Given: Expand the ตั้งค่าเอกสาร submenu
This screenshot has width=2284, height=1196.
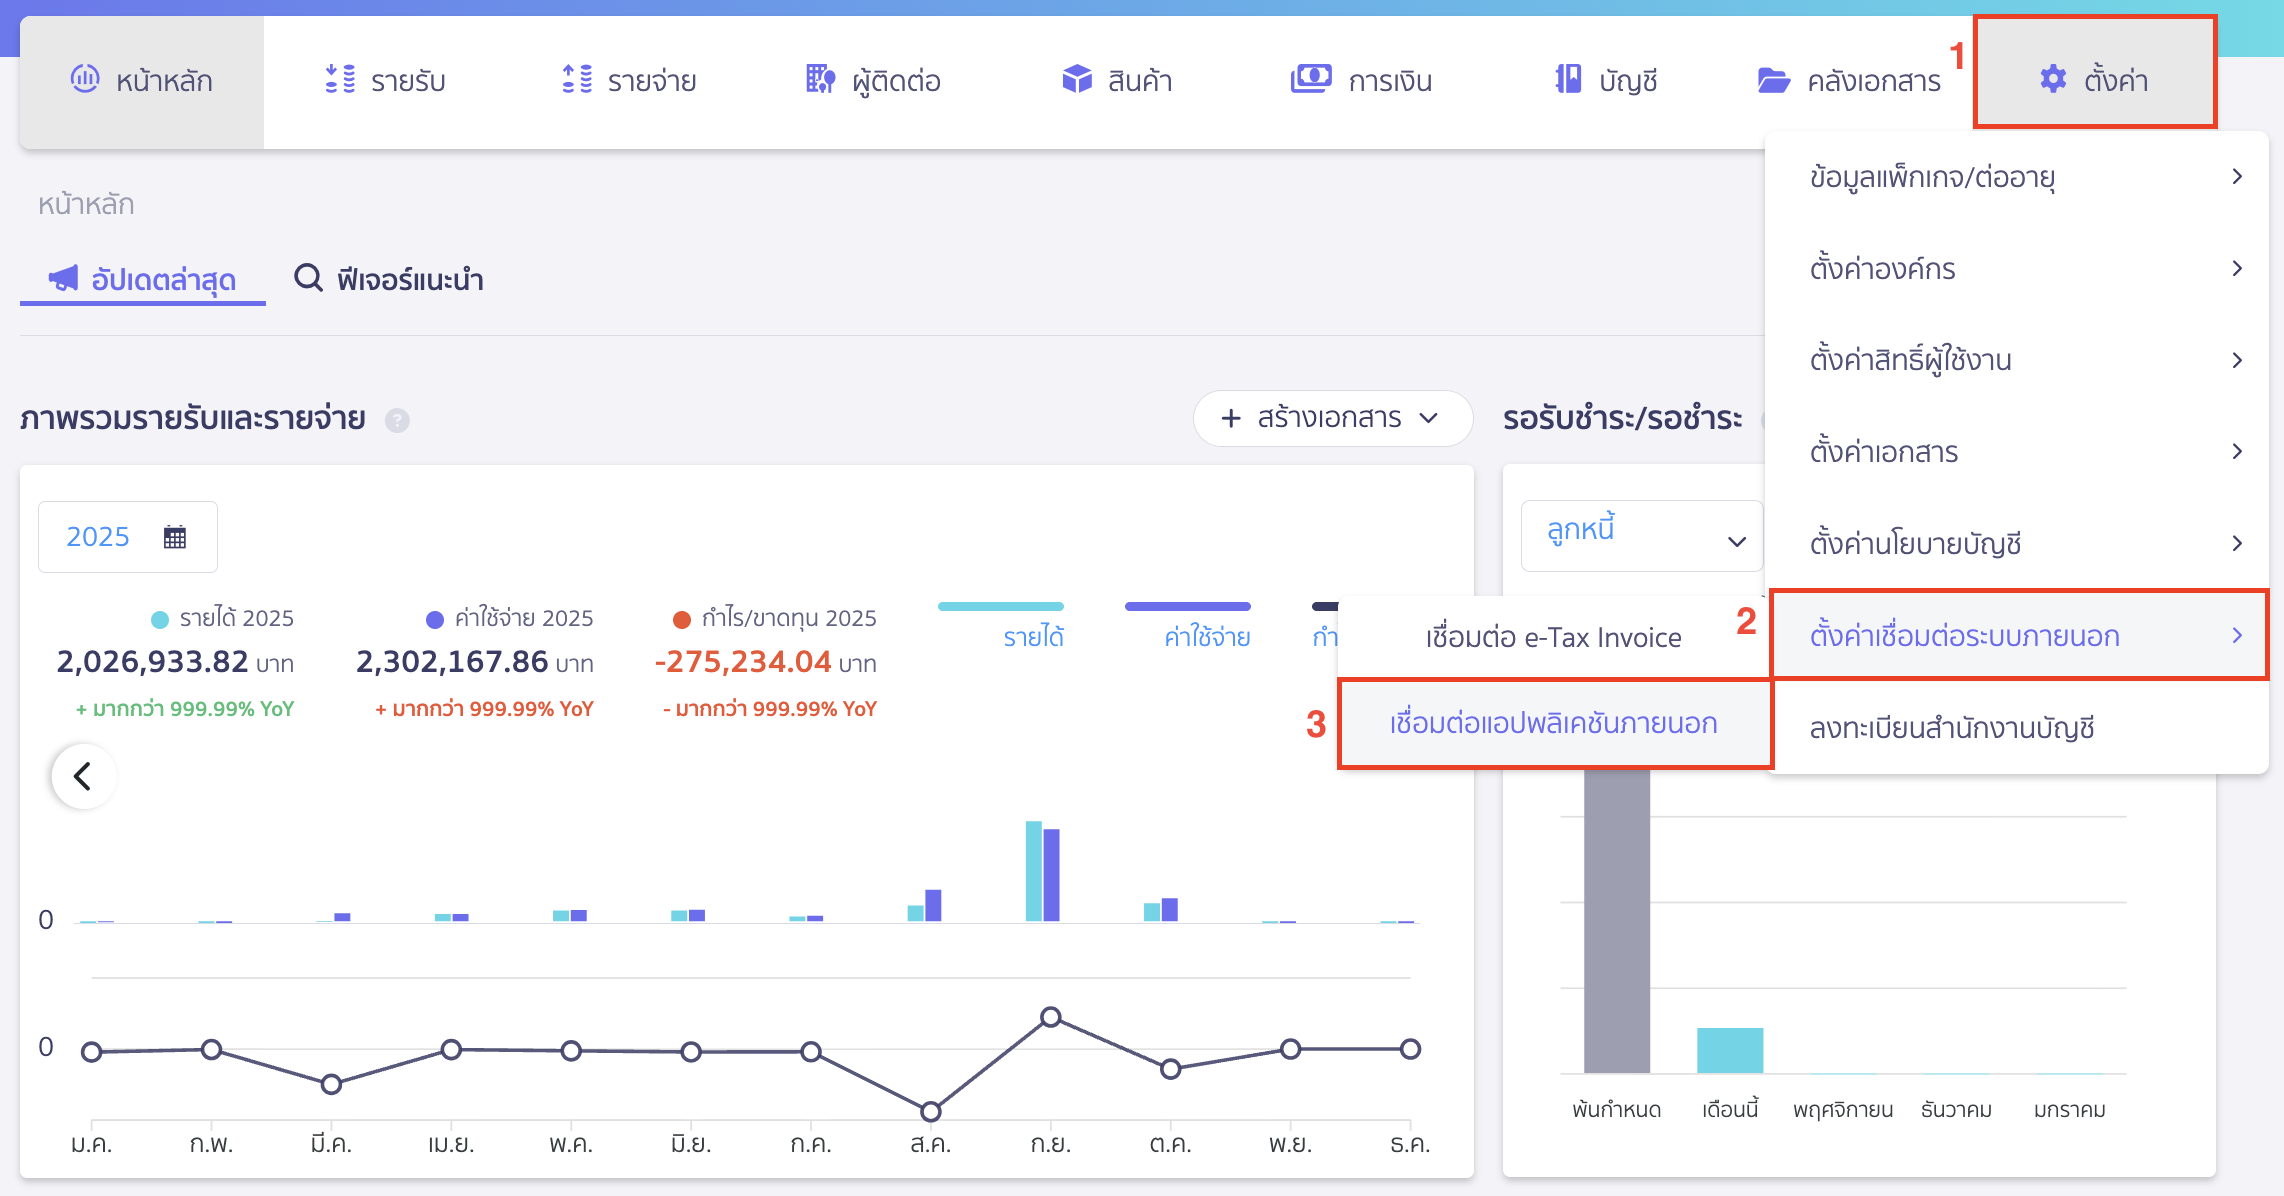Looking at the screenshot, I should [2020, 451].
